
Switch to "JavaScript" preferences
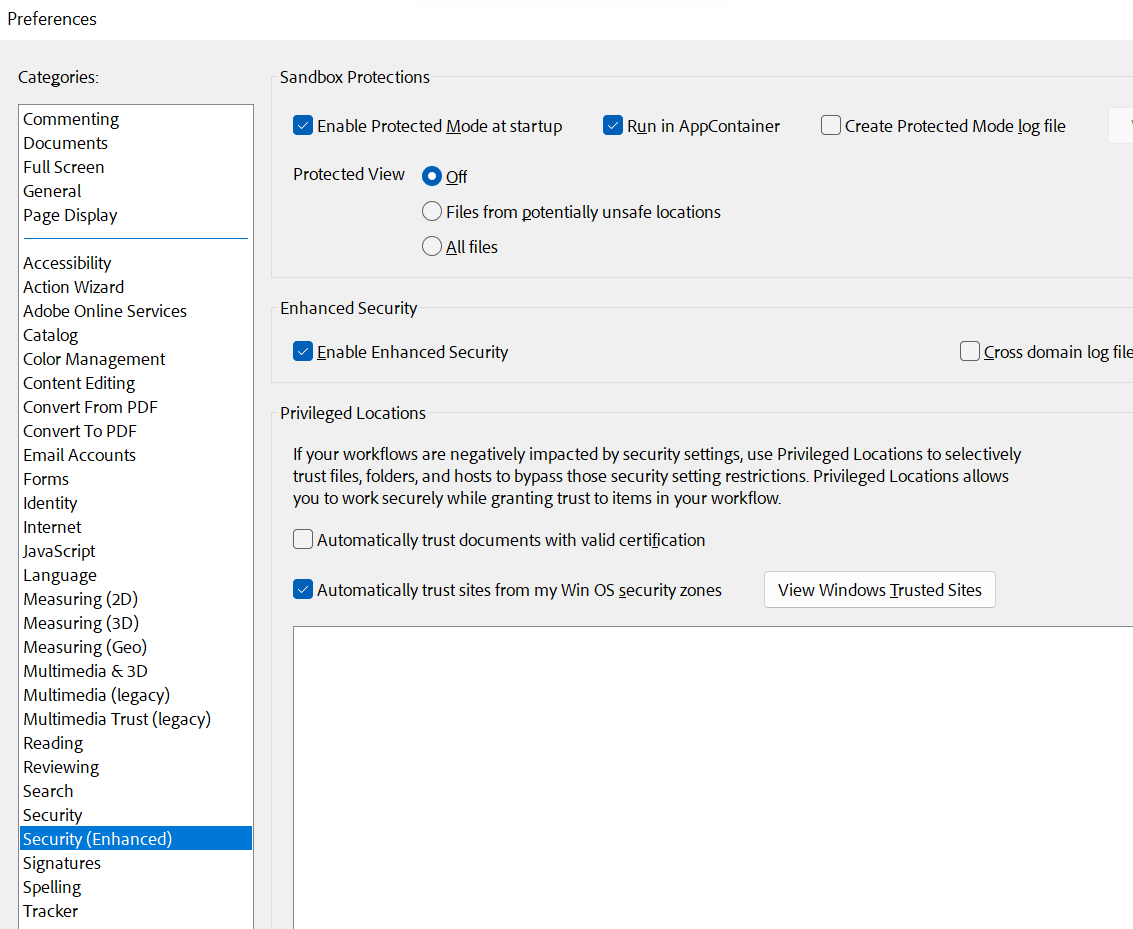(x=58, y=550)
